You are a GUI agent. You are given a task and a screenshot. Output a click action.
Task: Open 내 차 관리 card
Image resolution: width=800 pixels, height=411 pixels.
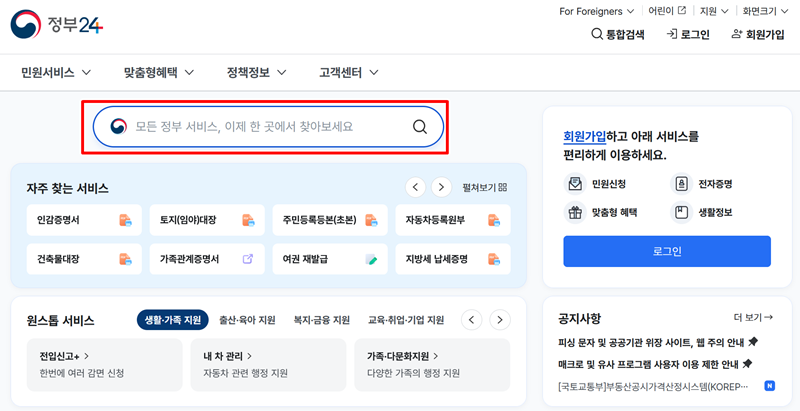click(x=268, y=365)
